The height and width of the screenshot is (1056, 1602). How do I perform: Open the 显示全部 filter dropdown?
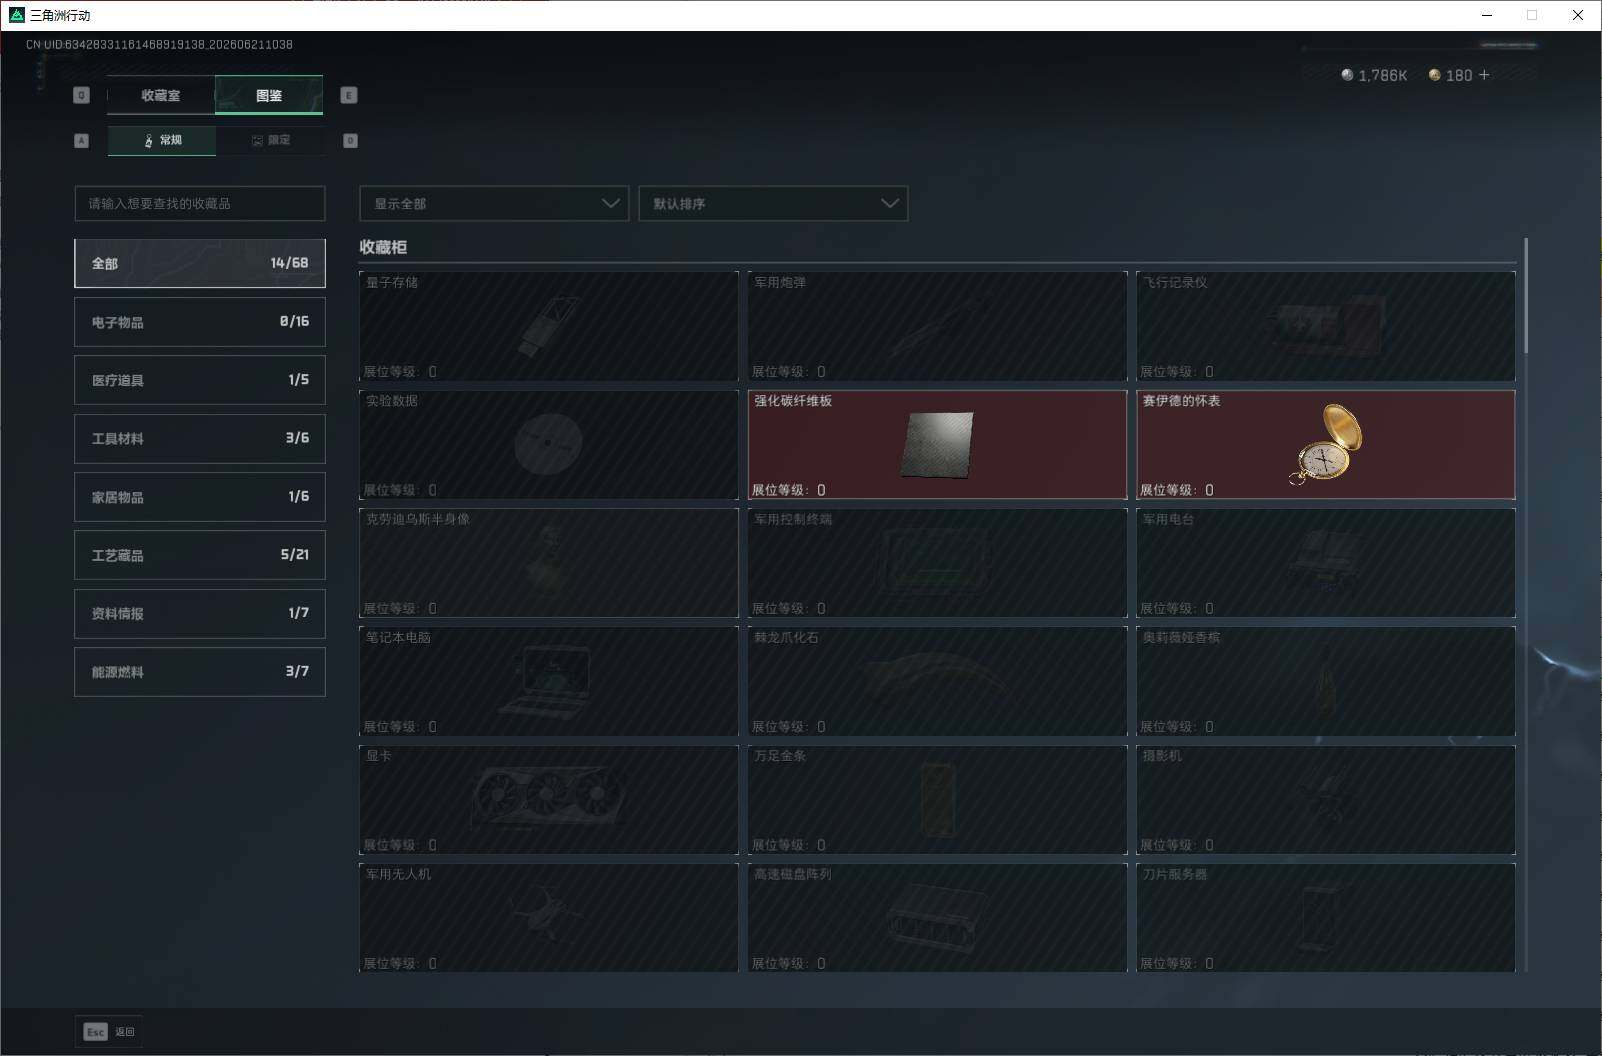(494, 203)
